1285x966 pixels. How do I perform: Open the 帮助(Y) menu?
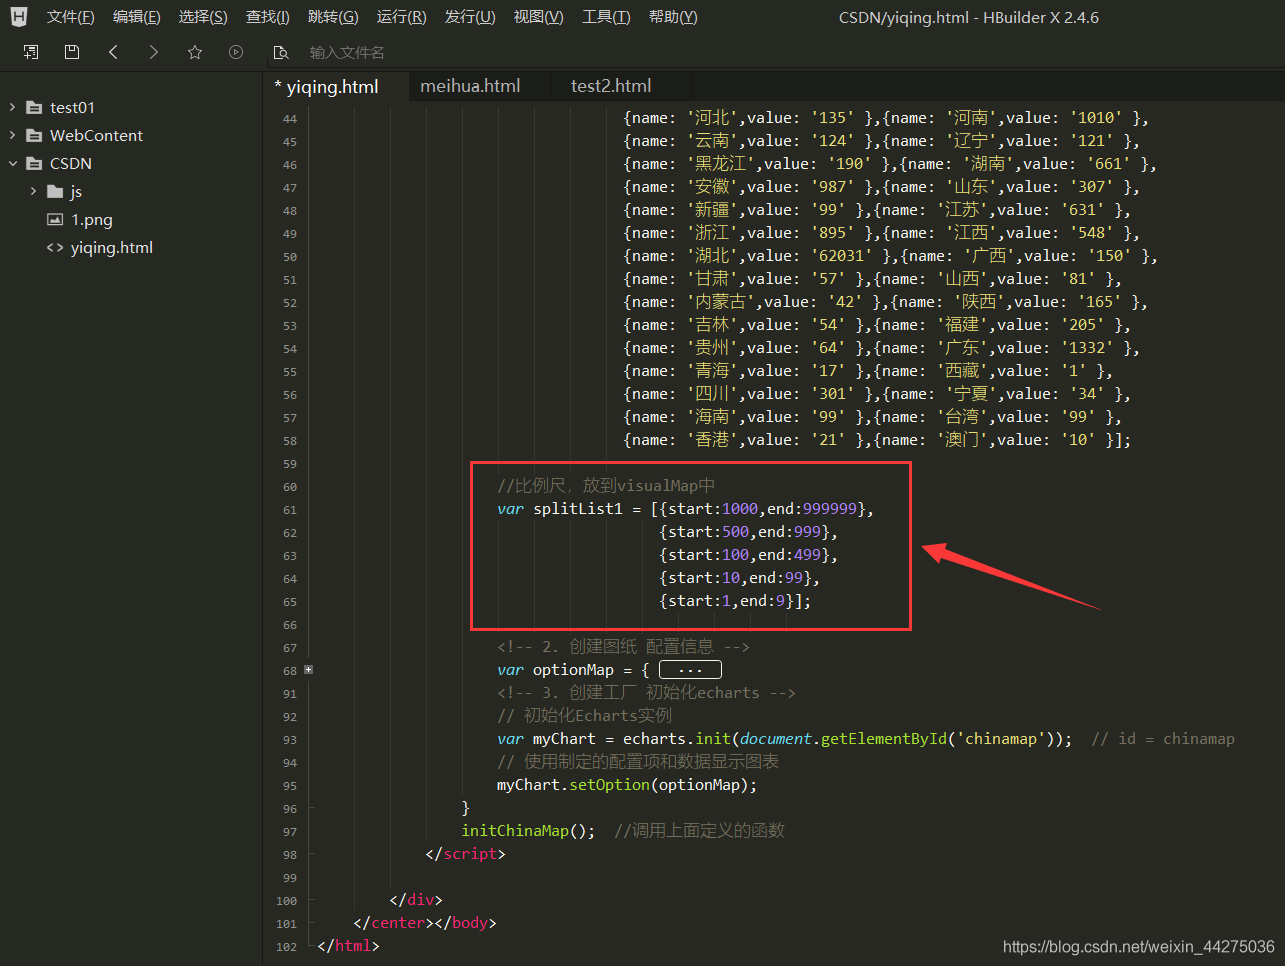pos(673,17)
